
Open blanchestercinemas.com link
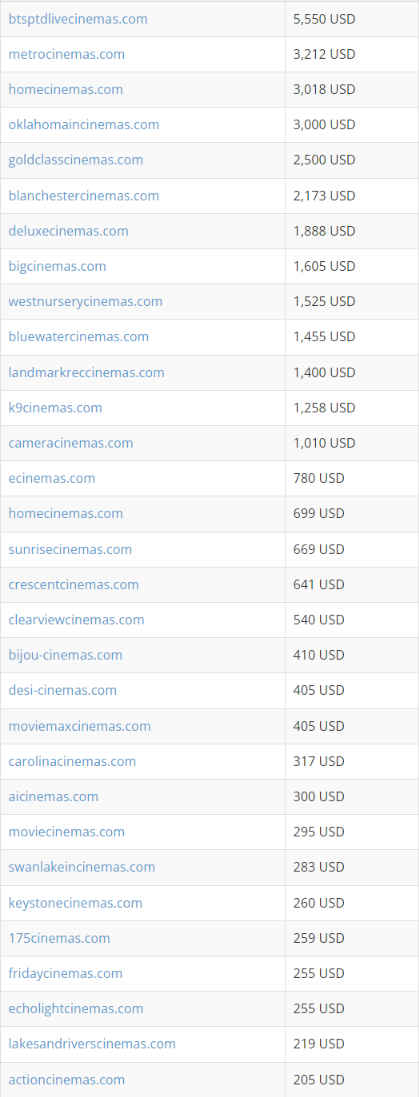(84, 196)
